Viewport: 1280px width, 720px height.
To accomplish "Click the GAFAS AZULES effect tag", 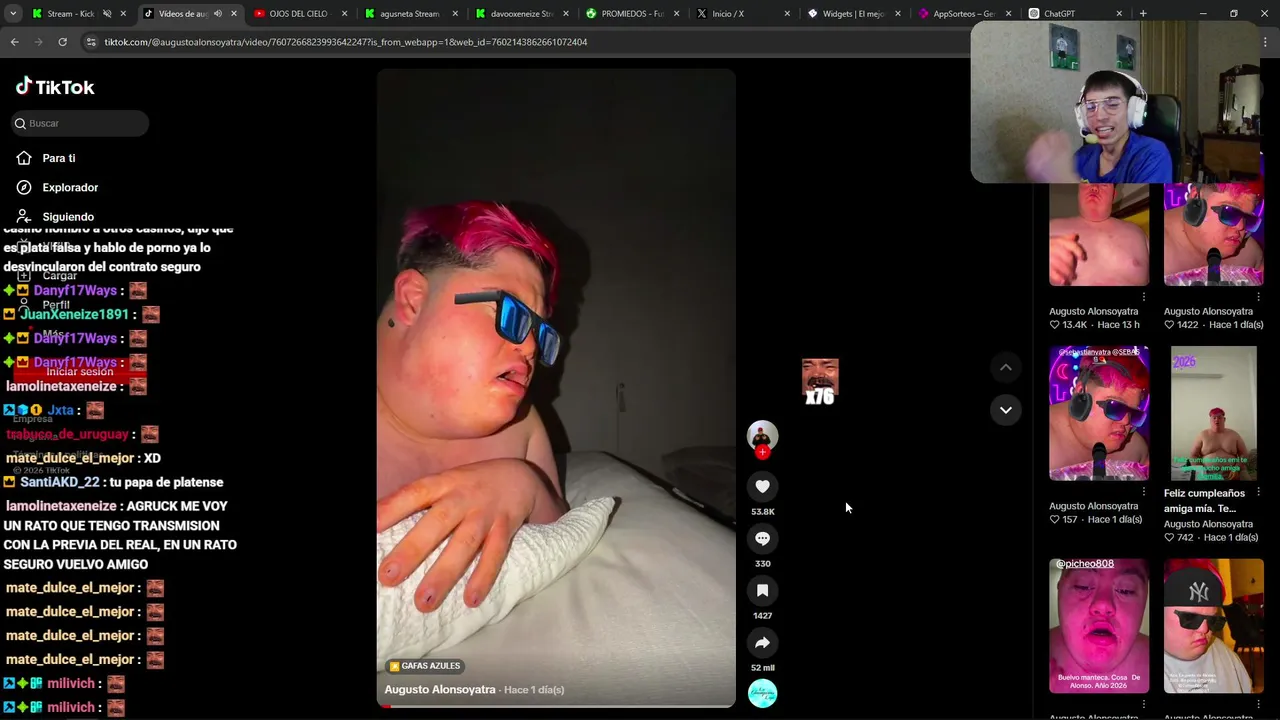I will 425,666.
